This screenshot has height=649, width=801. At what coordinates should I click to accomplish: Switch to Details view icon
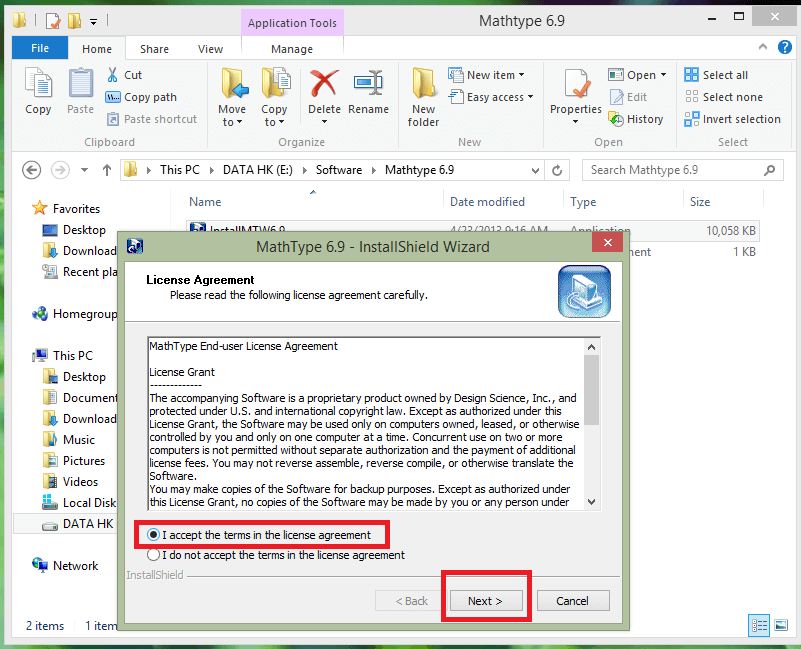(x=759, y=625)
